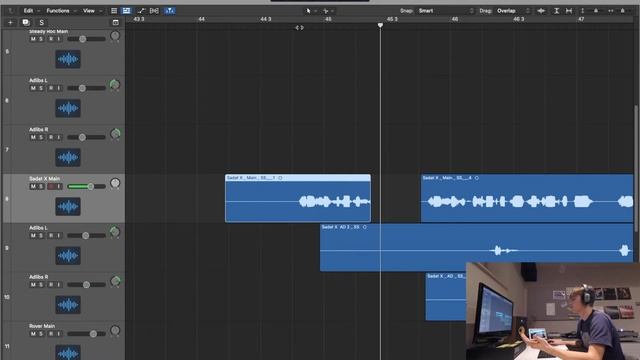Click track 7 Adlibs R waveform icon

tap(68, 157)
